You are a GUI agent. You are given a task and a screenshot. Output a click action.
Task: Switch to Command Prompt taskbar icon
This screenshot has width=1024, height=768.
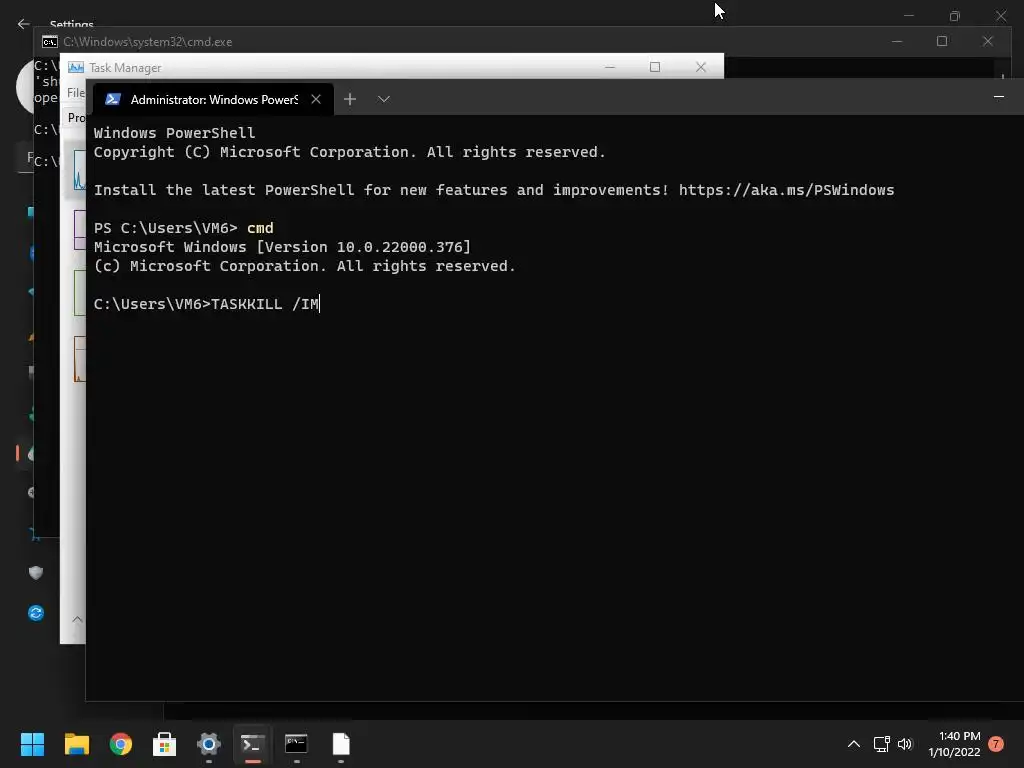pos(296,744)
